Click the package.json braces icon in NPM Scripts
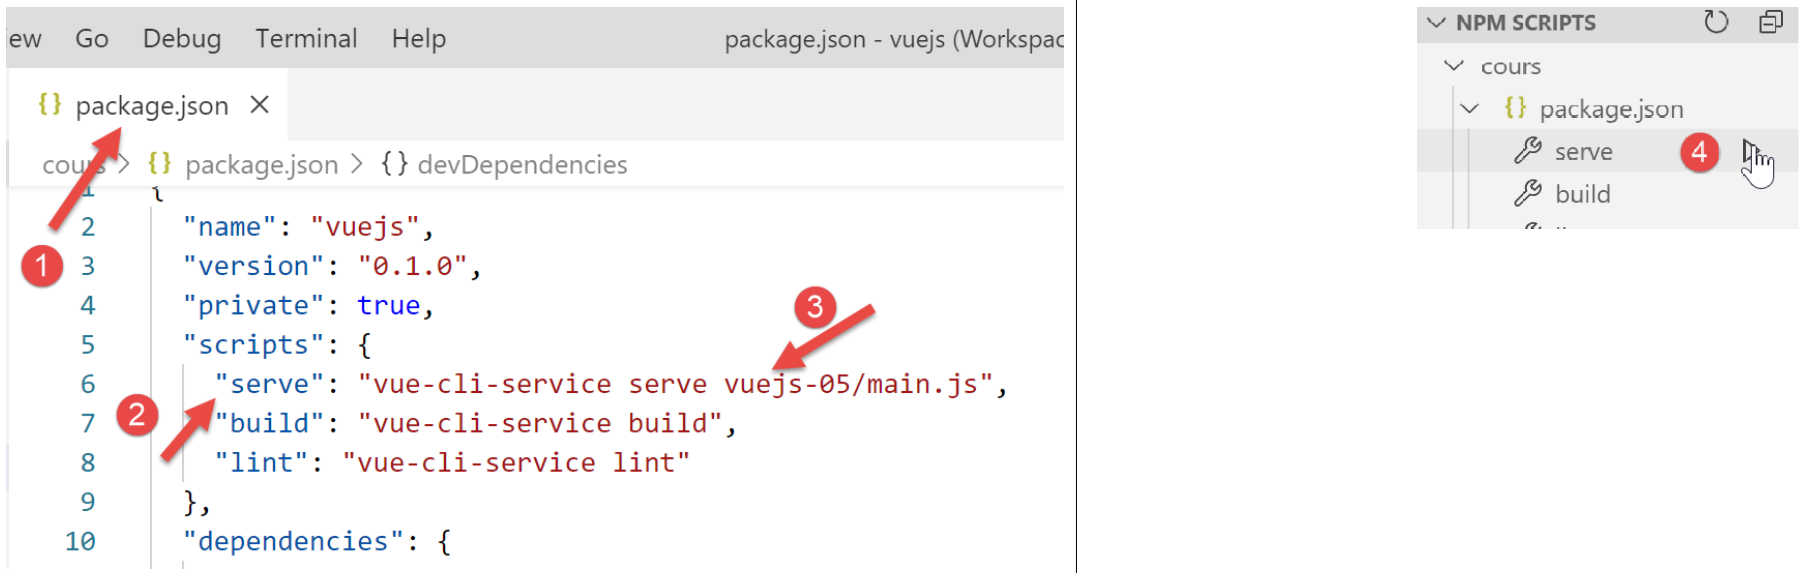This screenshot has width=1820, height=573. [1515, 108]
